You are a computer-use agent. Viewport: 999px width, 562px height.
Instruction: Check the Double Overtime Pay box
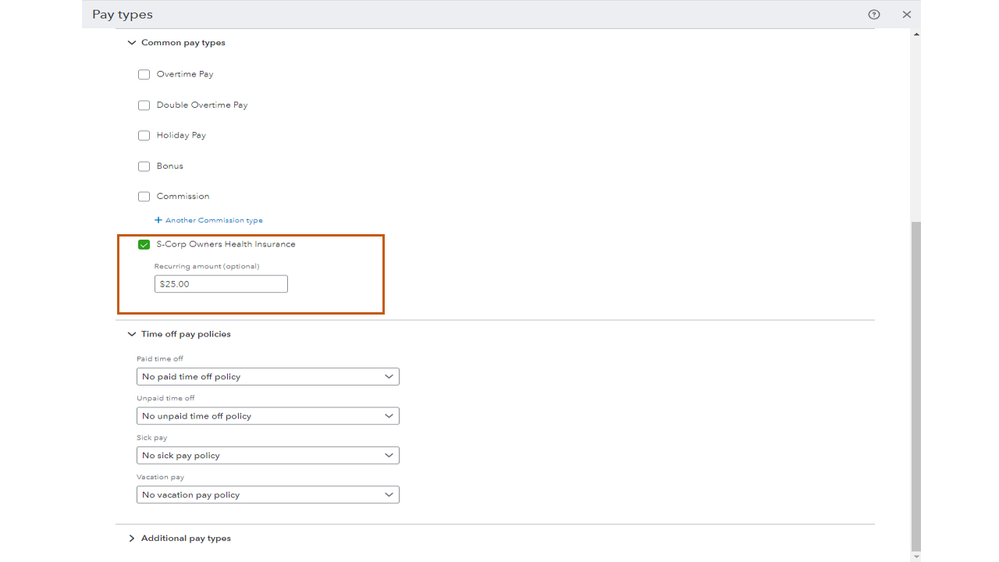(x=144, y=105)
